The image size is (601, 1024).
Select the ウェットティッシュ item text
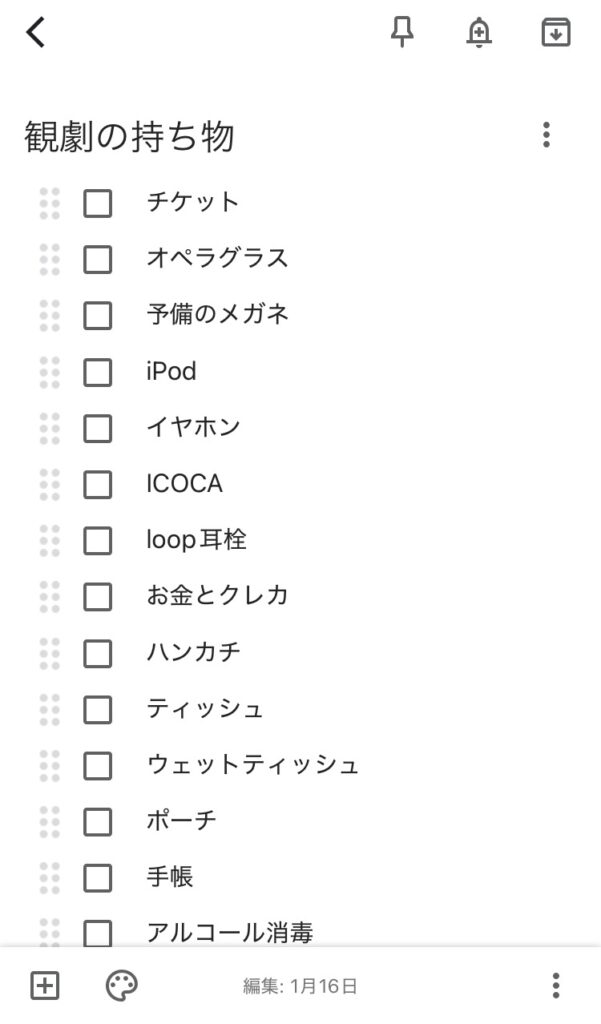[x=252, y=766]
